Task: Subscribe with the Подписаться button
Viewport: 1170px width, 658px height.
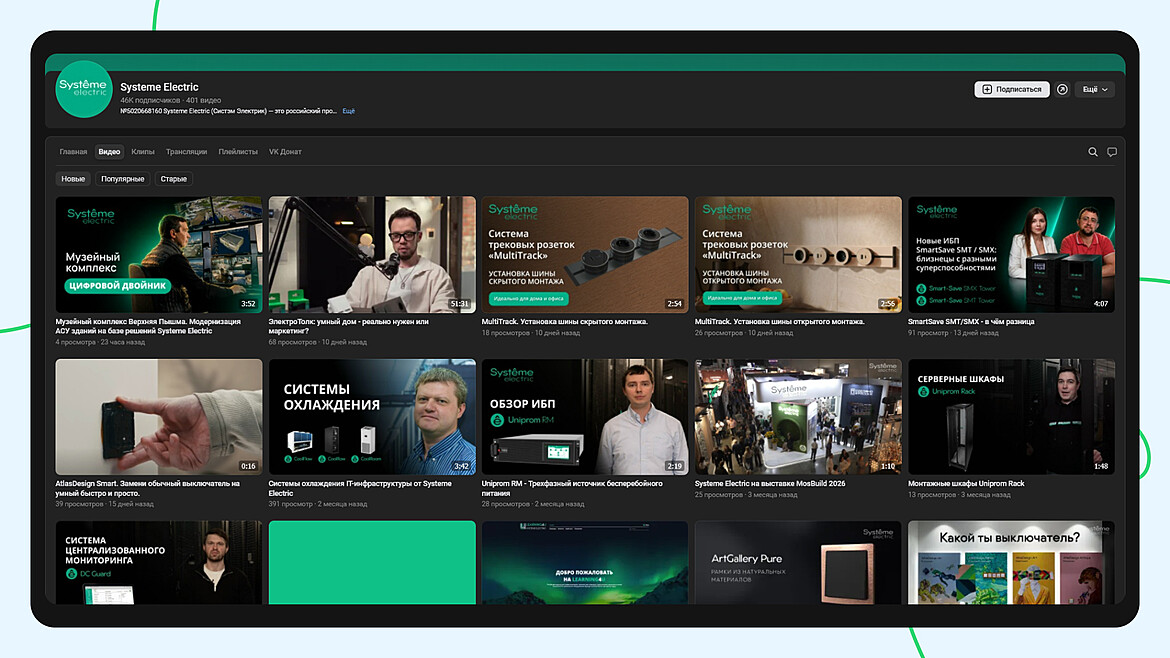Action: coord(1012,90)
